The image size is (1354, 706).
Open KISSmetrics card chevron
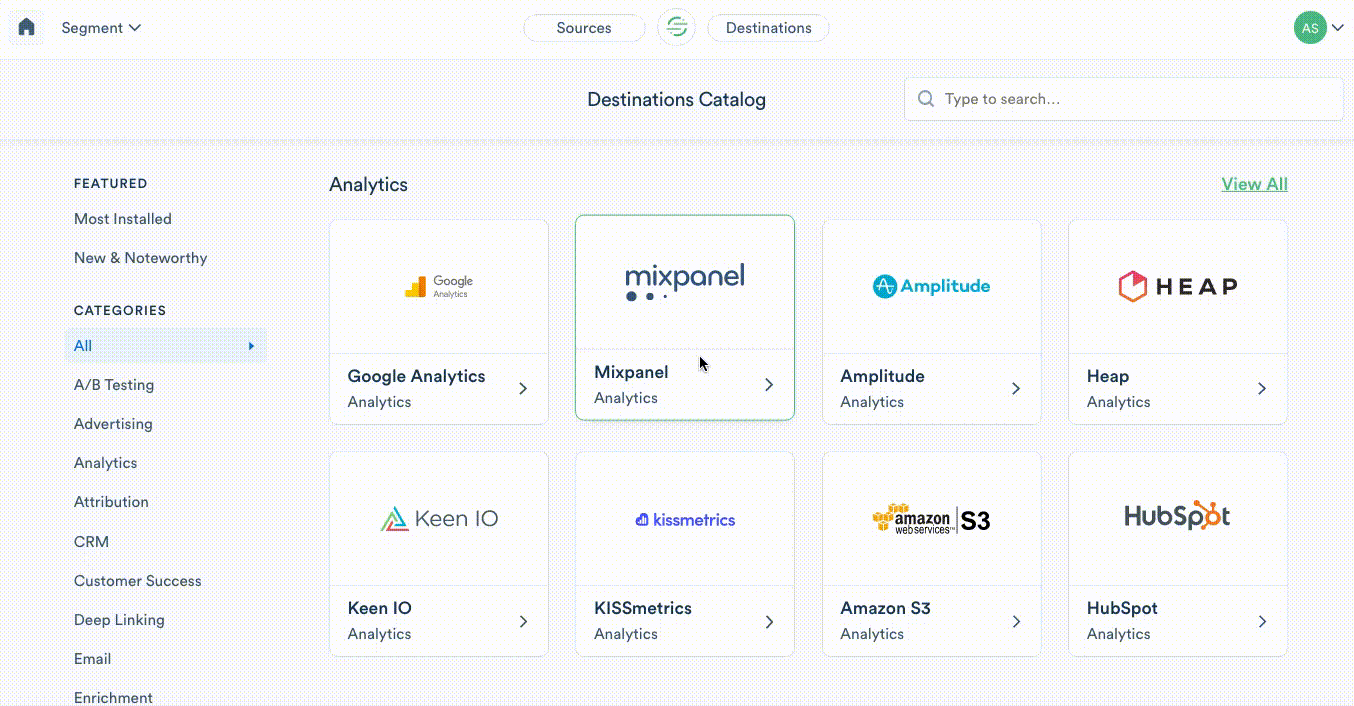click(769, 621)
